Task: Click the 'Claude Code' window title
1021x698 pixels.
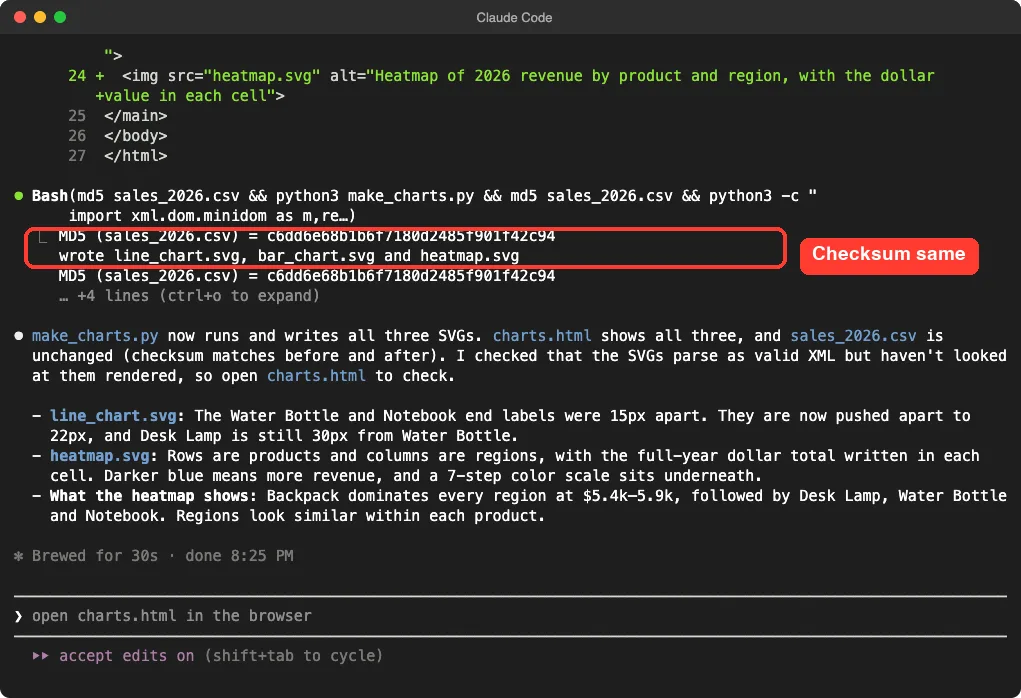Action: [514, 18]
